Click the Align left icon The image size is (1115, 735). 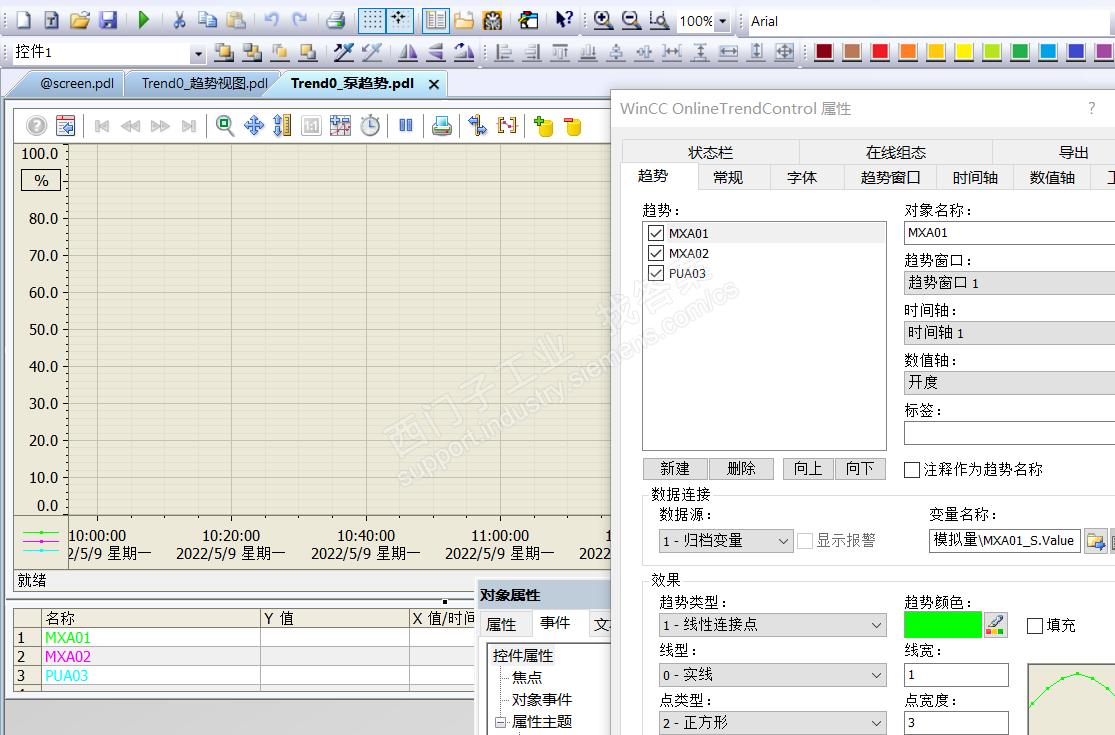click(x=504, y=51)
